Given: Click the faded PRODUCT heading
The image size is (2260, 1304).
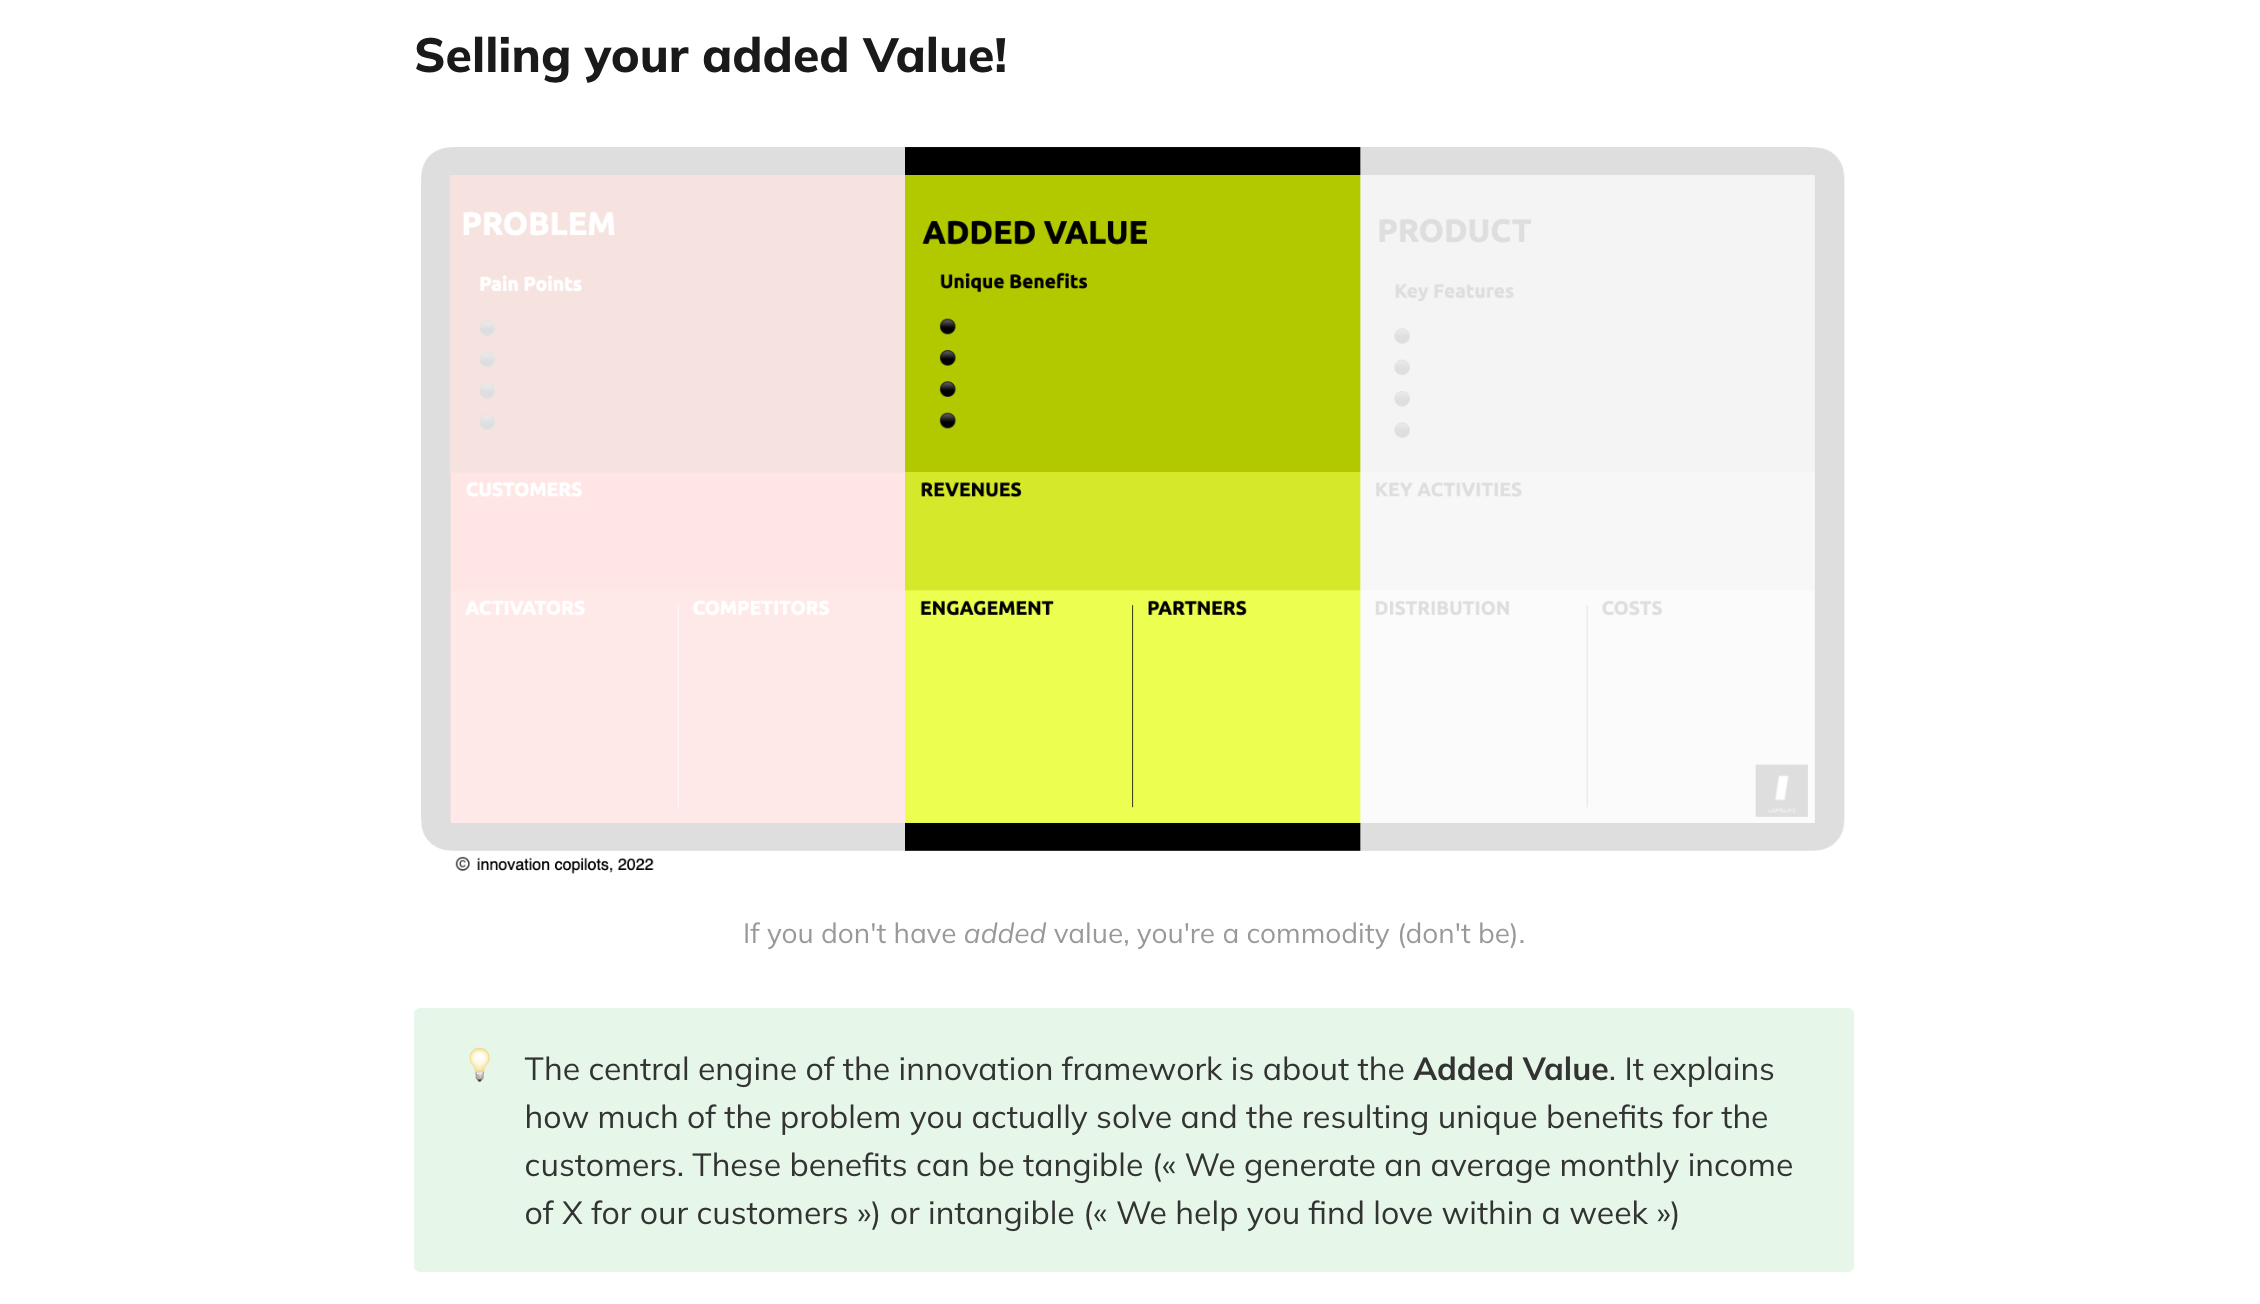Looking at the screenshot, I should click(1453, 232).
